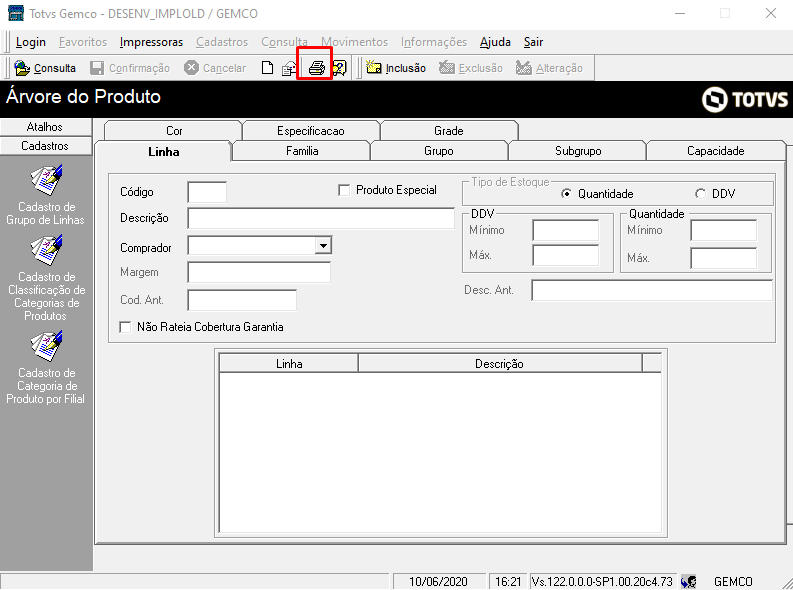This screenshot has height=590, width=793.
Task: Check Não Rateia Cobertura Garantia
Action: [125, 327]
